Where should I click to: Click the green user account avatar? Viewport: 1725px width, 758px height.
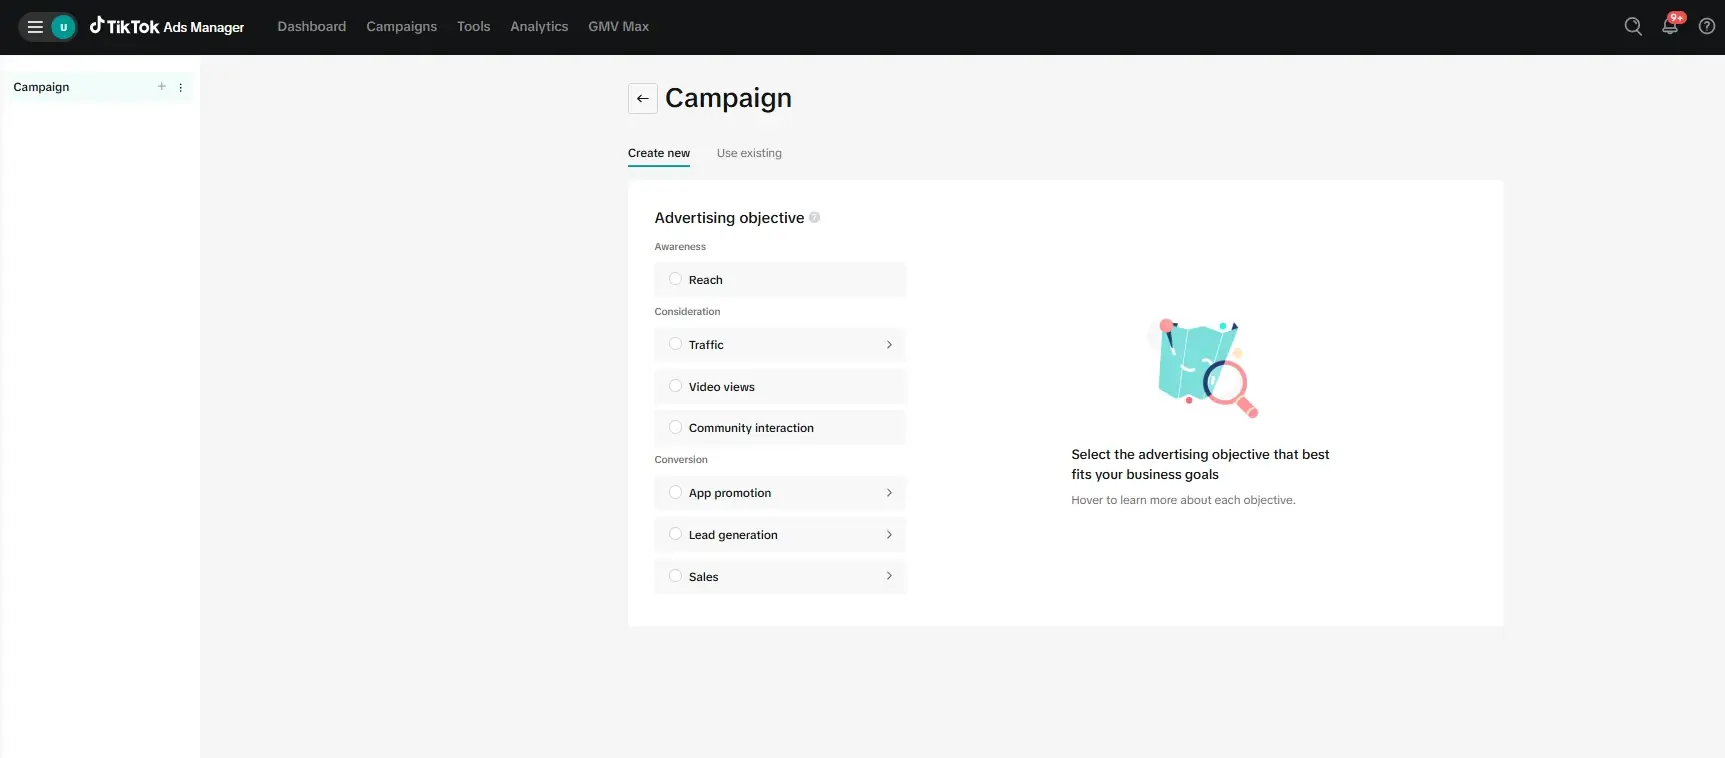(x=63, y=27)
